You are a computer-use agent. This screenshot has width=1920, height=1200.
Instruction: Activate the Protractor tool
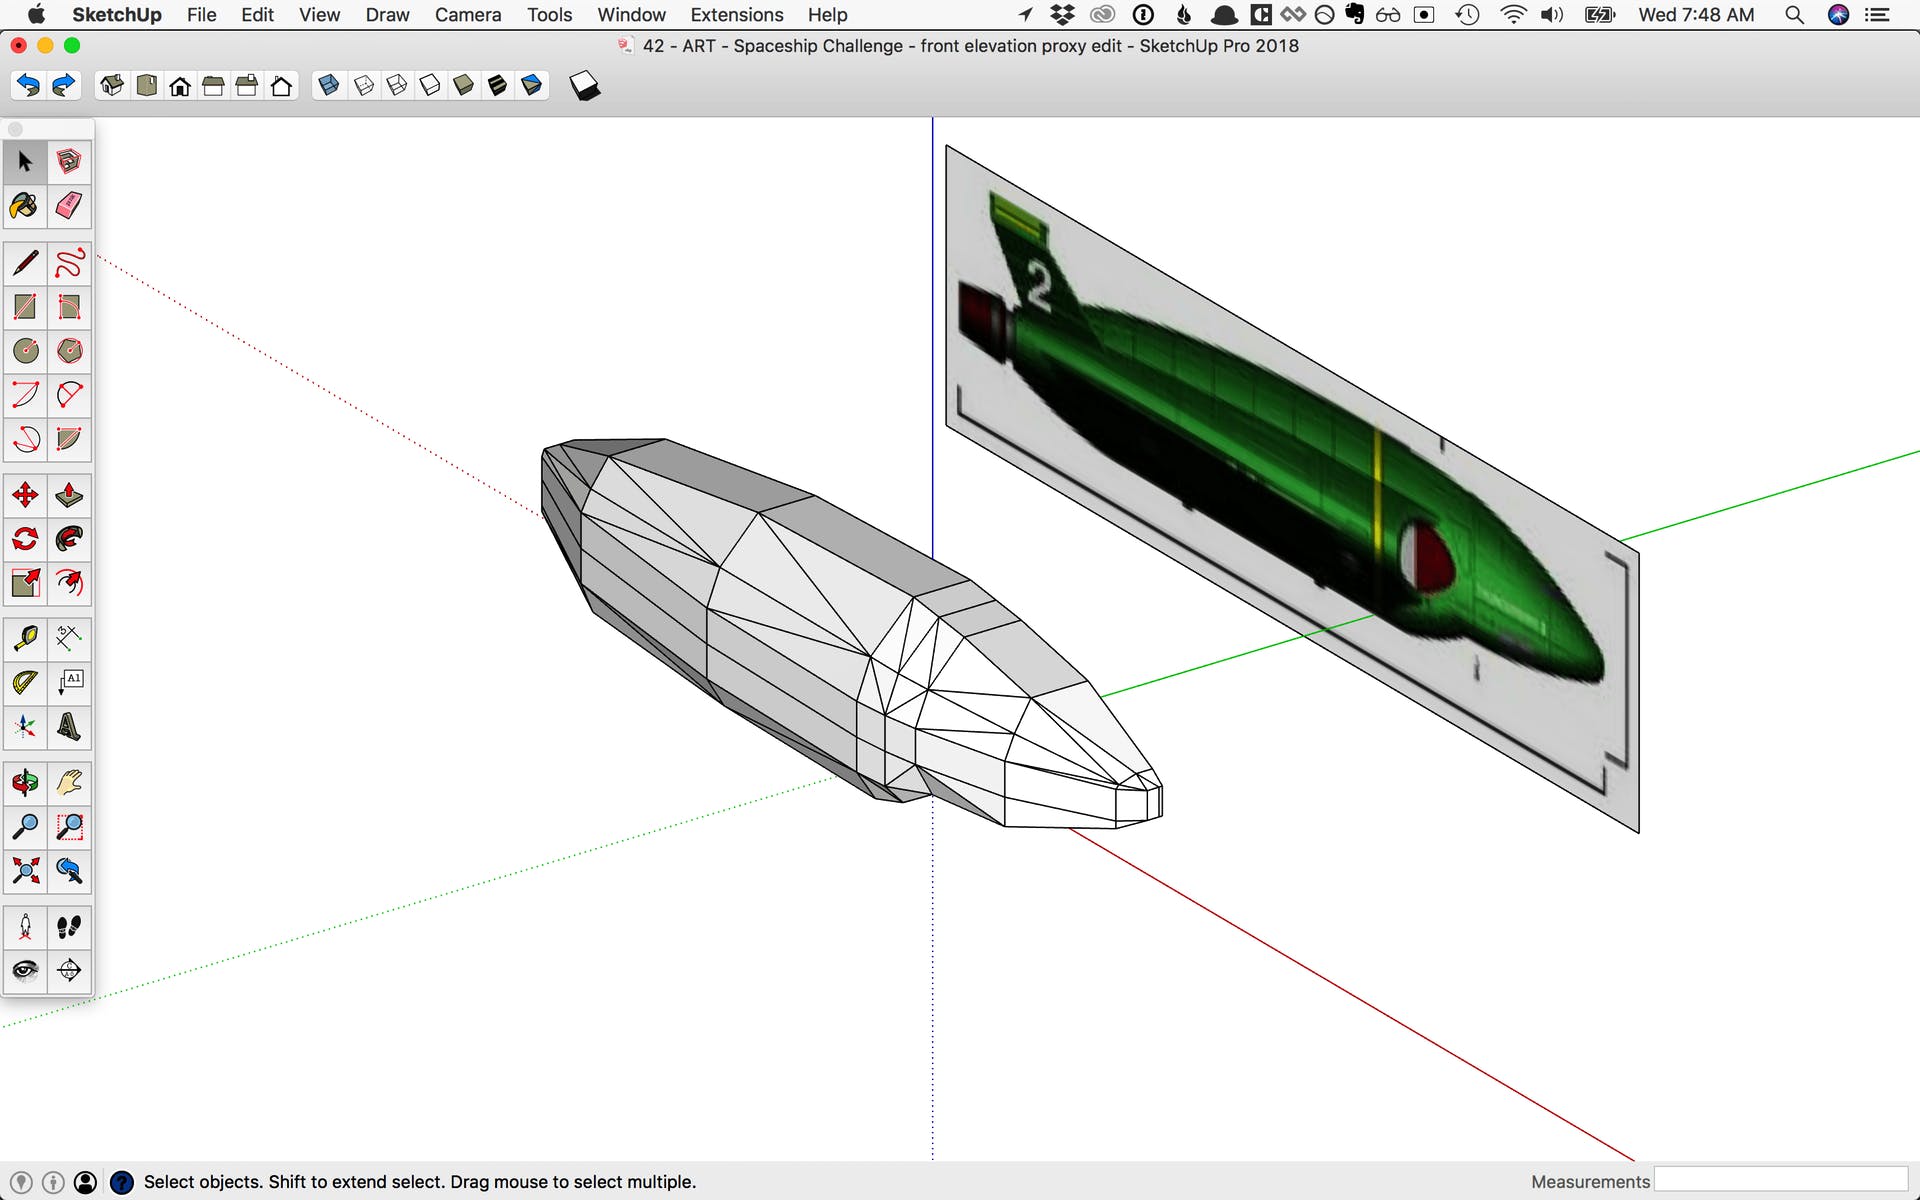(x=25, y=682)
